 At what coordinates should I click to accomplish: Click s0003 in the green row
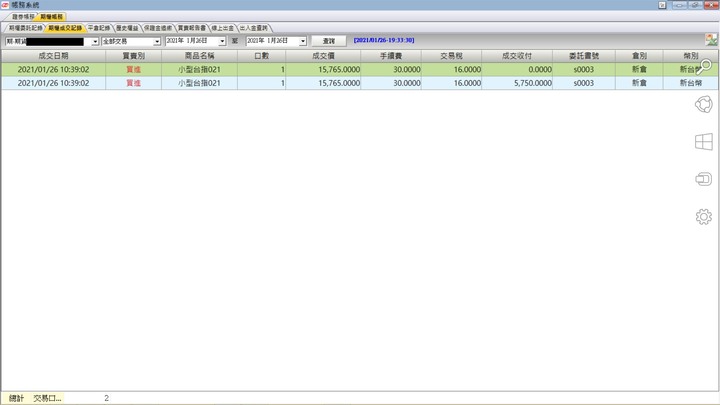[584, 69]
